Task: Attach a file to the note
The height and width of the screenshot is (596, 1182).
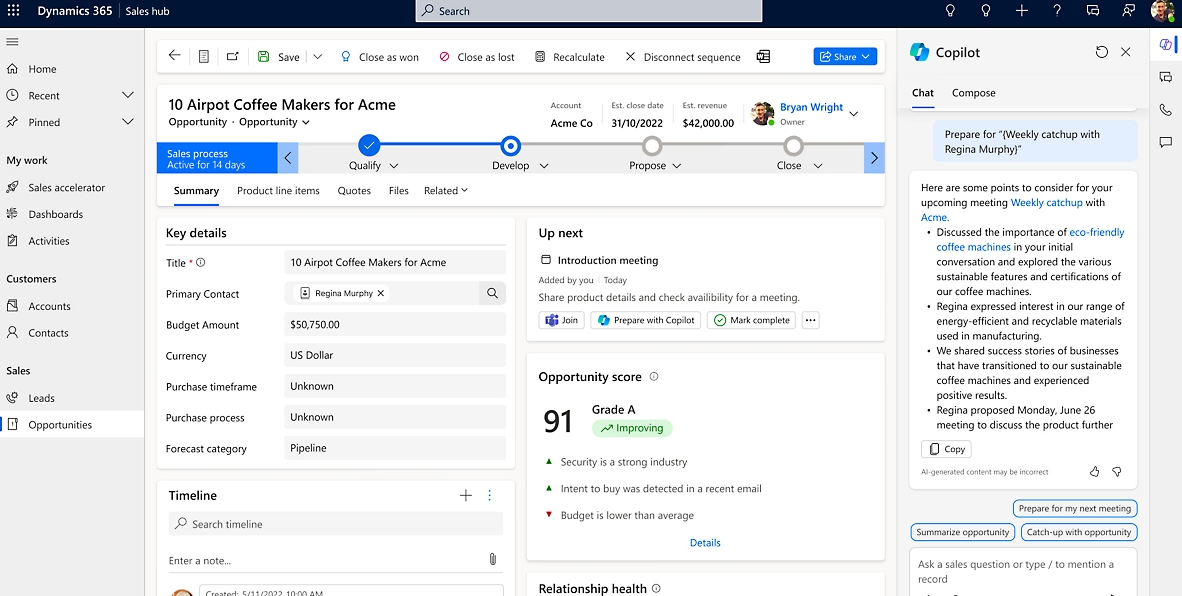Action: (492, 559)
